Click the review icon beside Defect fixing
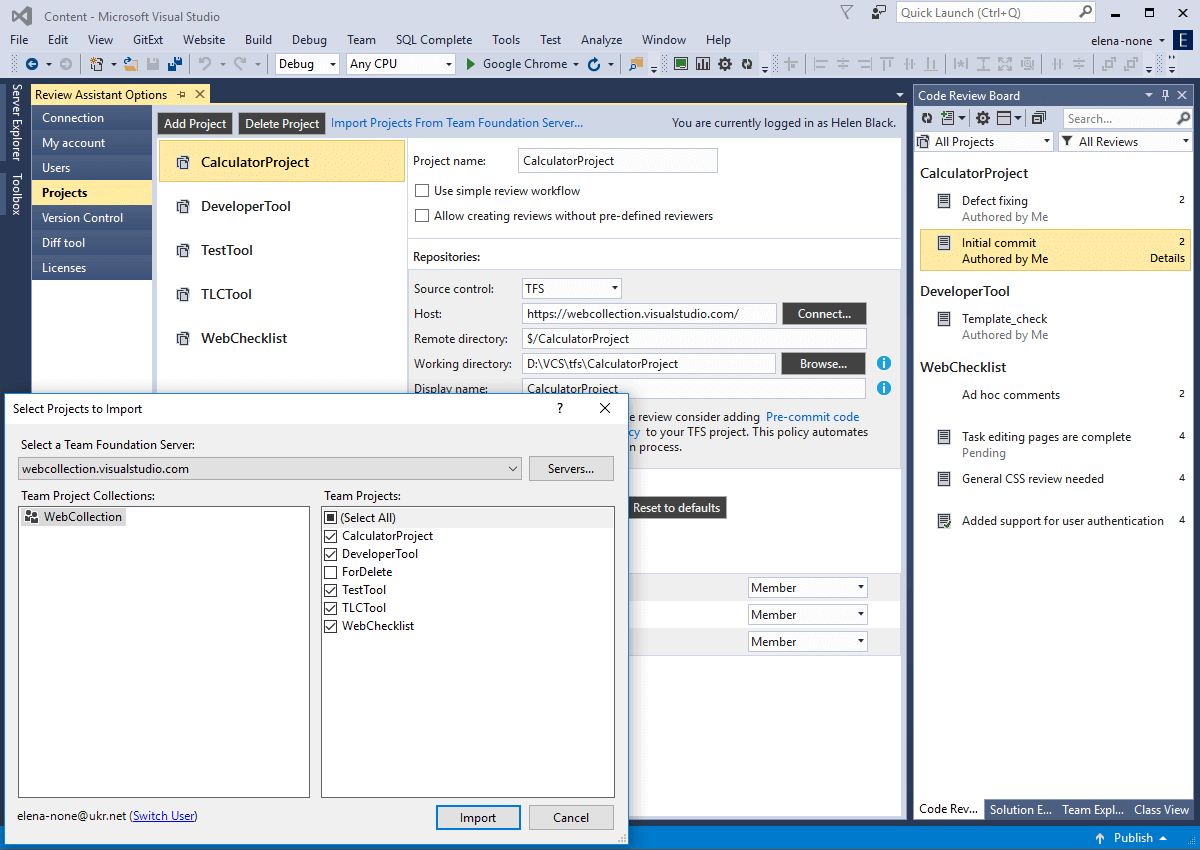 [943, 201]
